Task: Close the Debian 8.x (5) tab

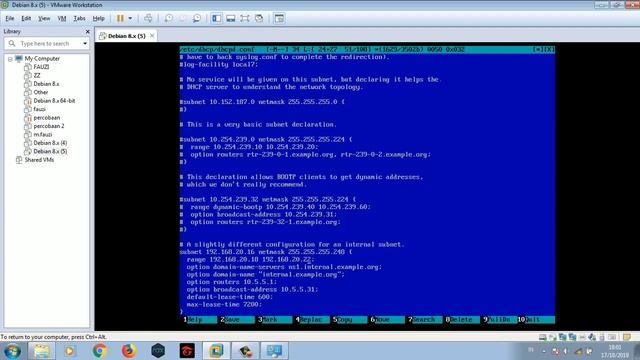Action: pyautogui.click(x=152, y=36)
